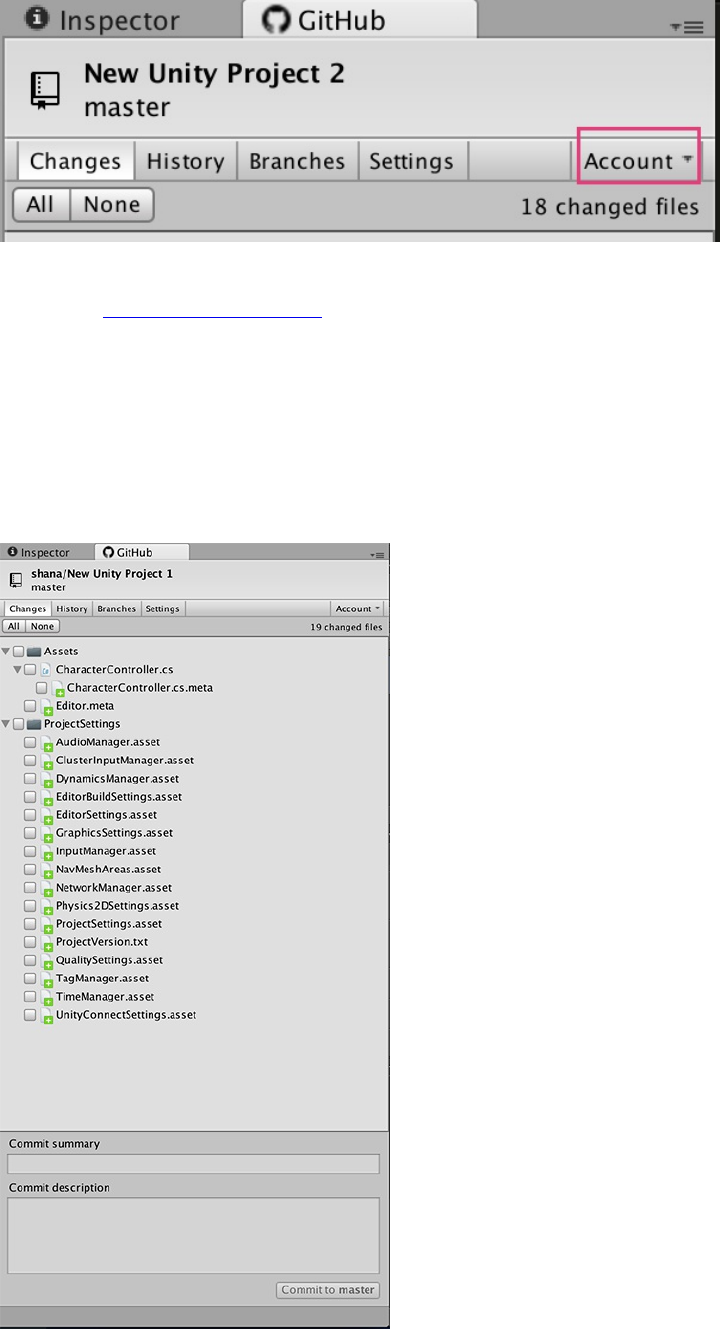Click added-file icon of Editor.meta
720x1329 pixels.
coord(47,707)
